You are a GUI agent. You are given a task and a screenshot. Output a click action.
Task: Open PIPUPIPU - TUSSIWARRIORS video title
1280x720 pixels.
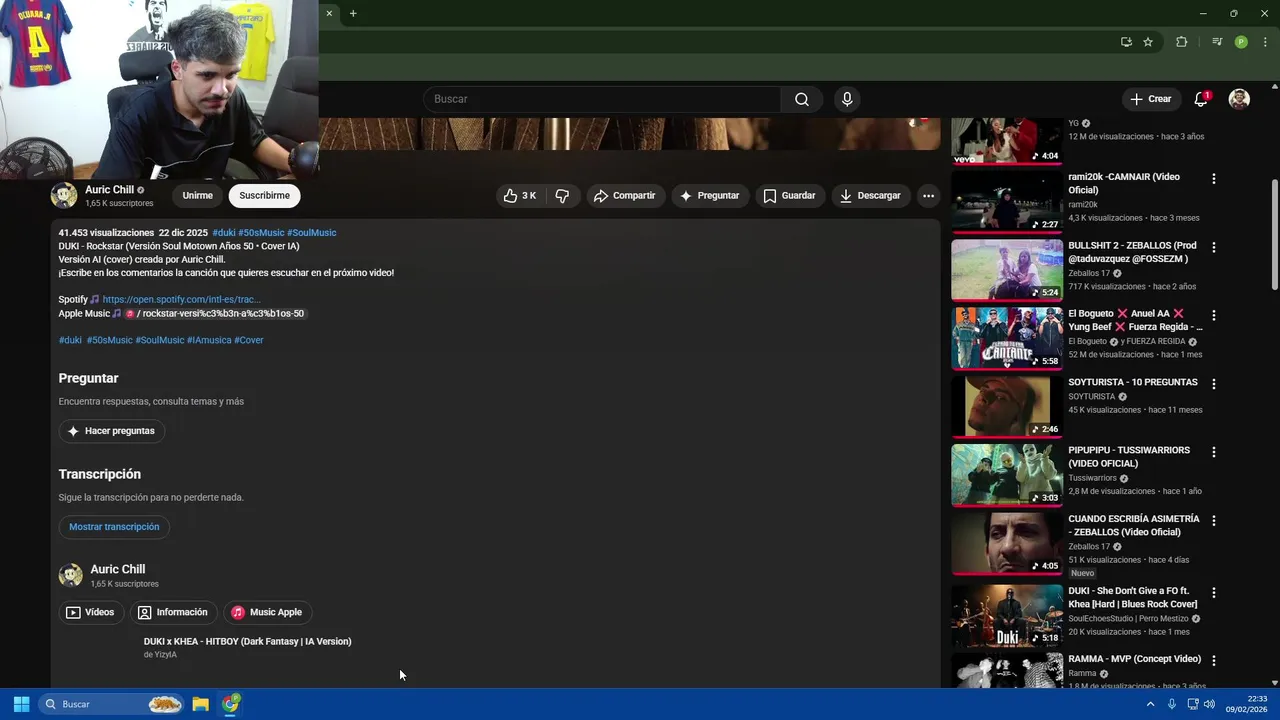[x=1129, y=457]
